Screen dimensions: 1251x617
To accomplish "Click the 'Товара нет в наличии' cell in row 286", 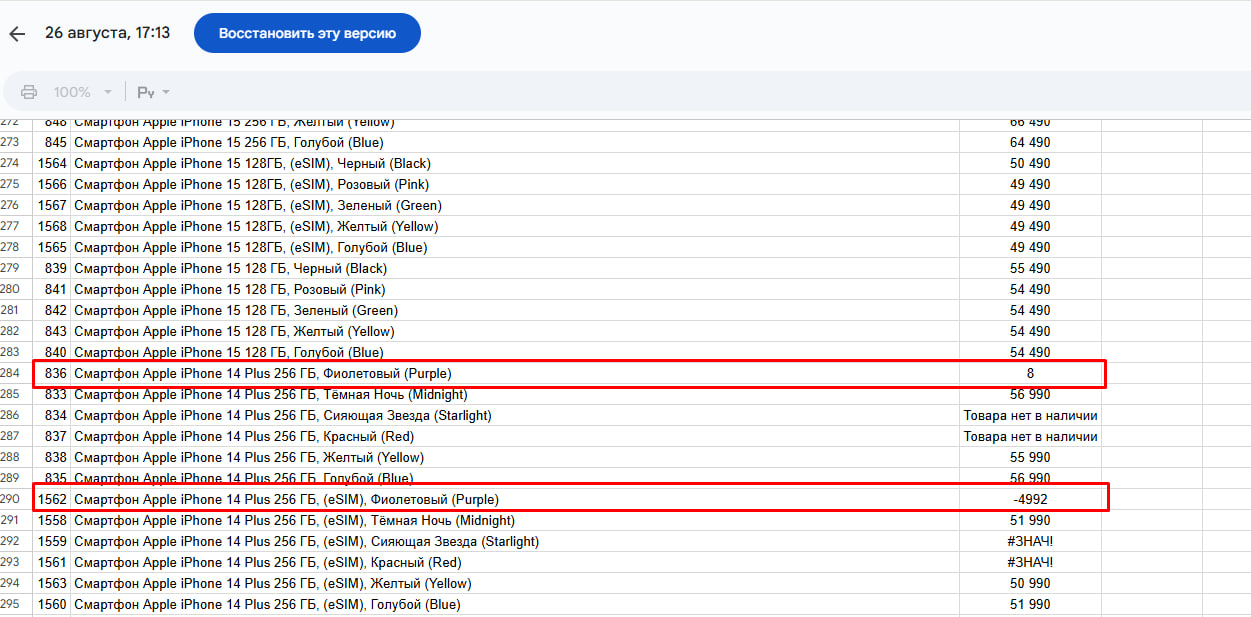I will (x=1030, y=415).
